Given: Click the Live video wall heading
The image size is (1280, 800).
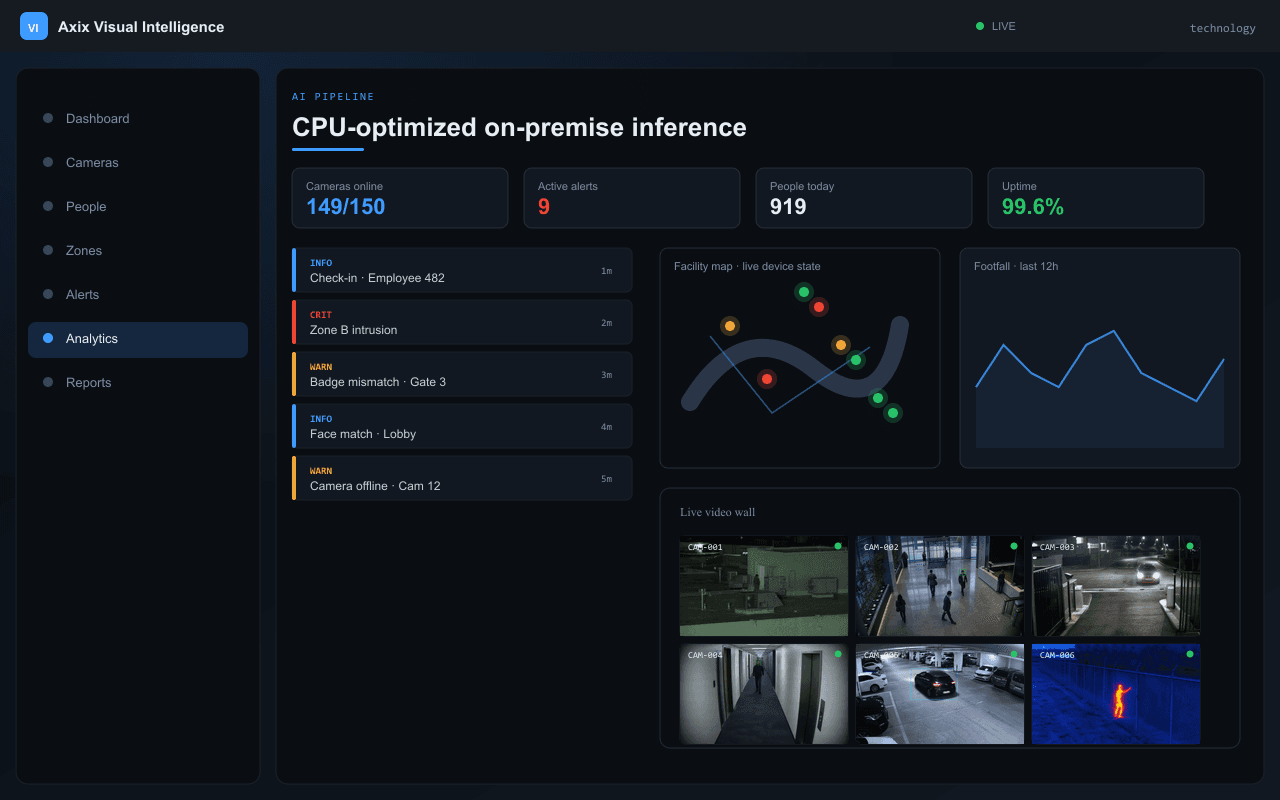Looking at the screenshot, I should (718, 512).
